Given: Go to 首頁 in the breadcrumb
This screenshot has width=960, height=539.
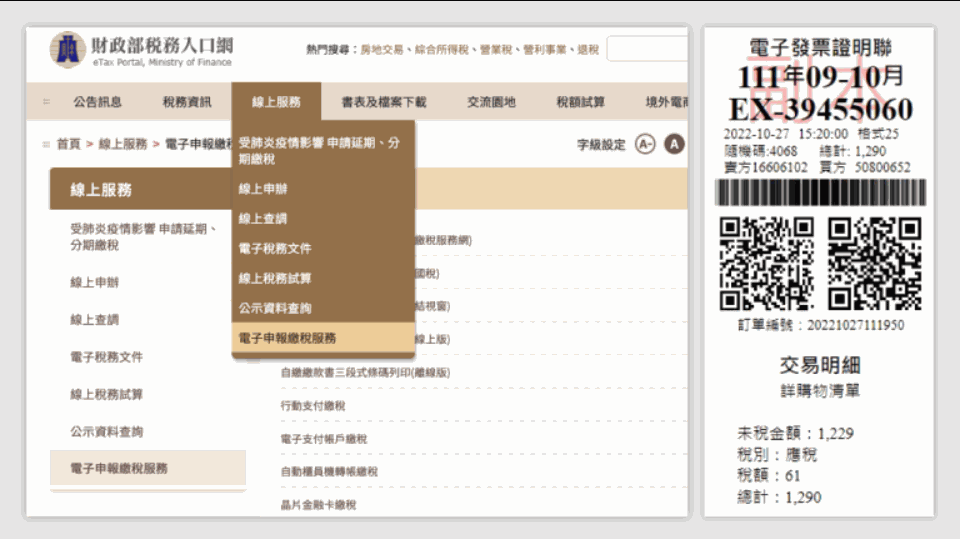Looking at the screenshot, I should pyautogui.click(x=69, y=144).
